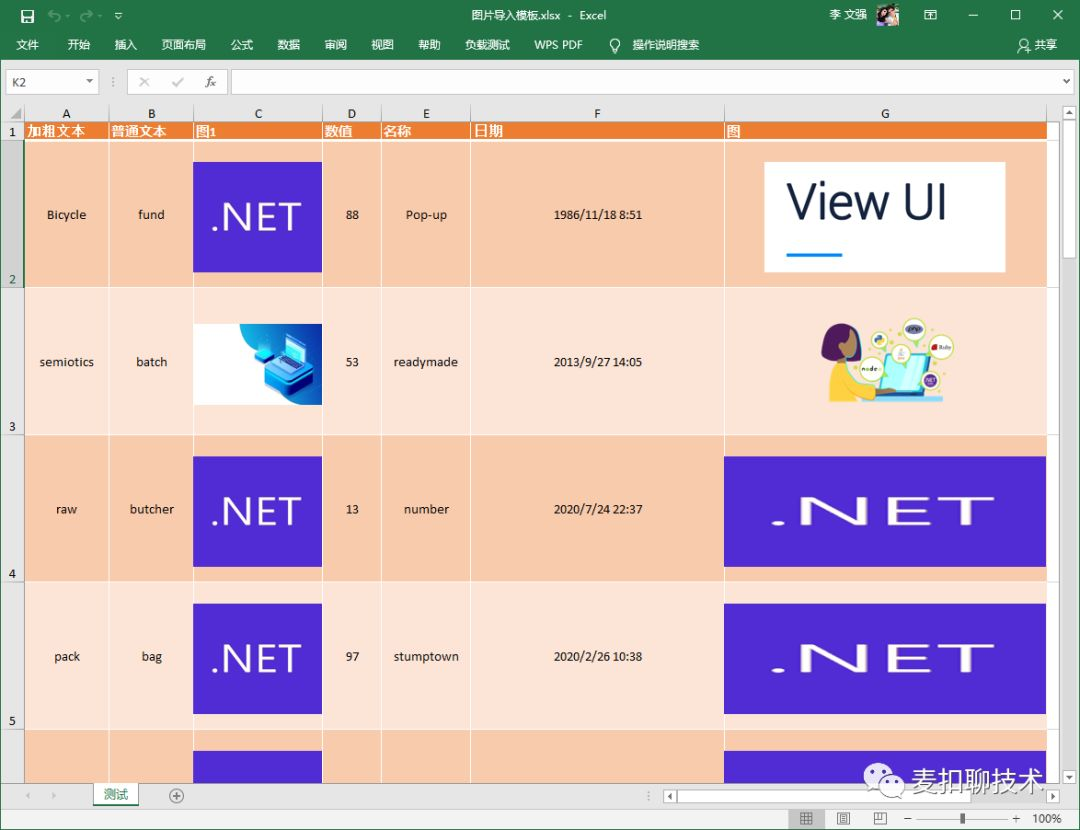
Task: Click header cell 加粗文本
Action: point(66,131)
